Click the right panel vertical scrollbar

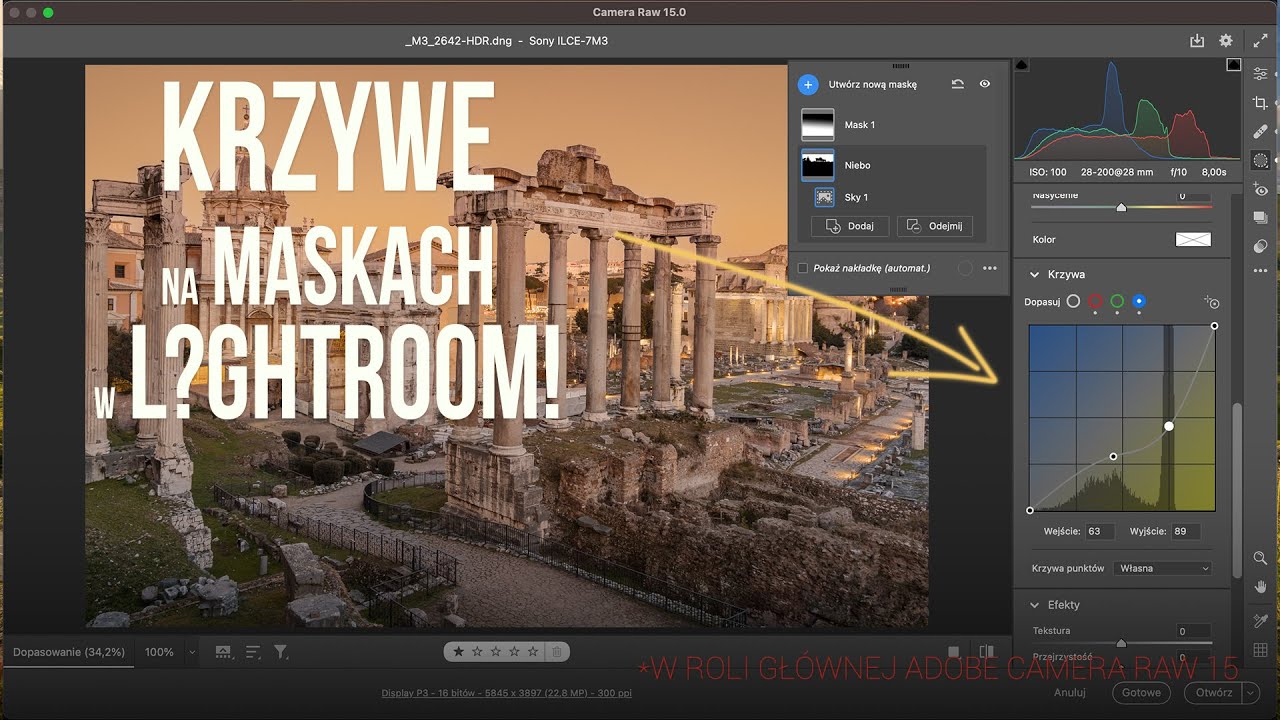coord(1237,490)
